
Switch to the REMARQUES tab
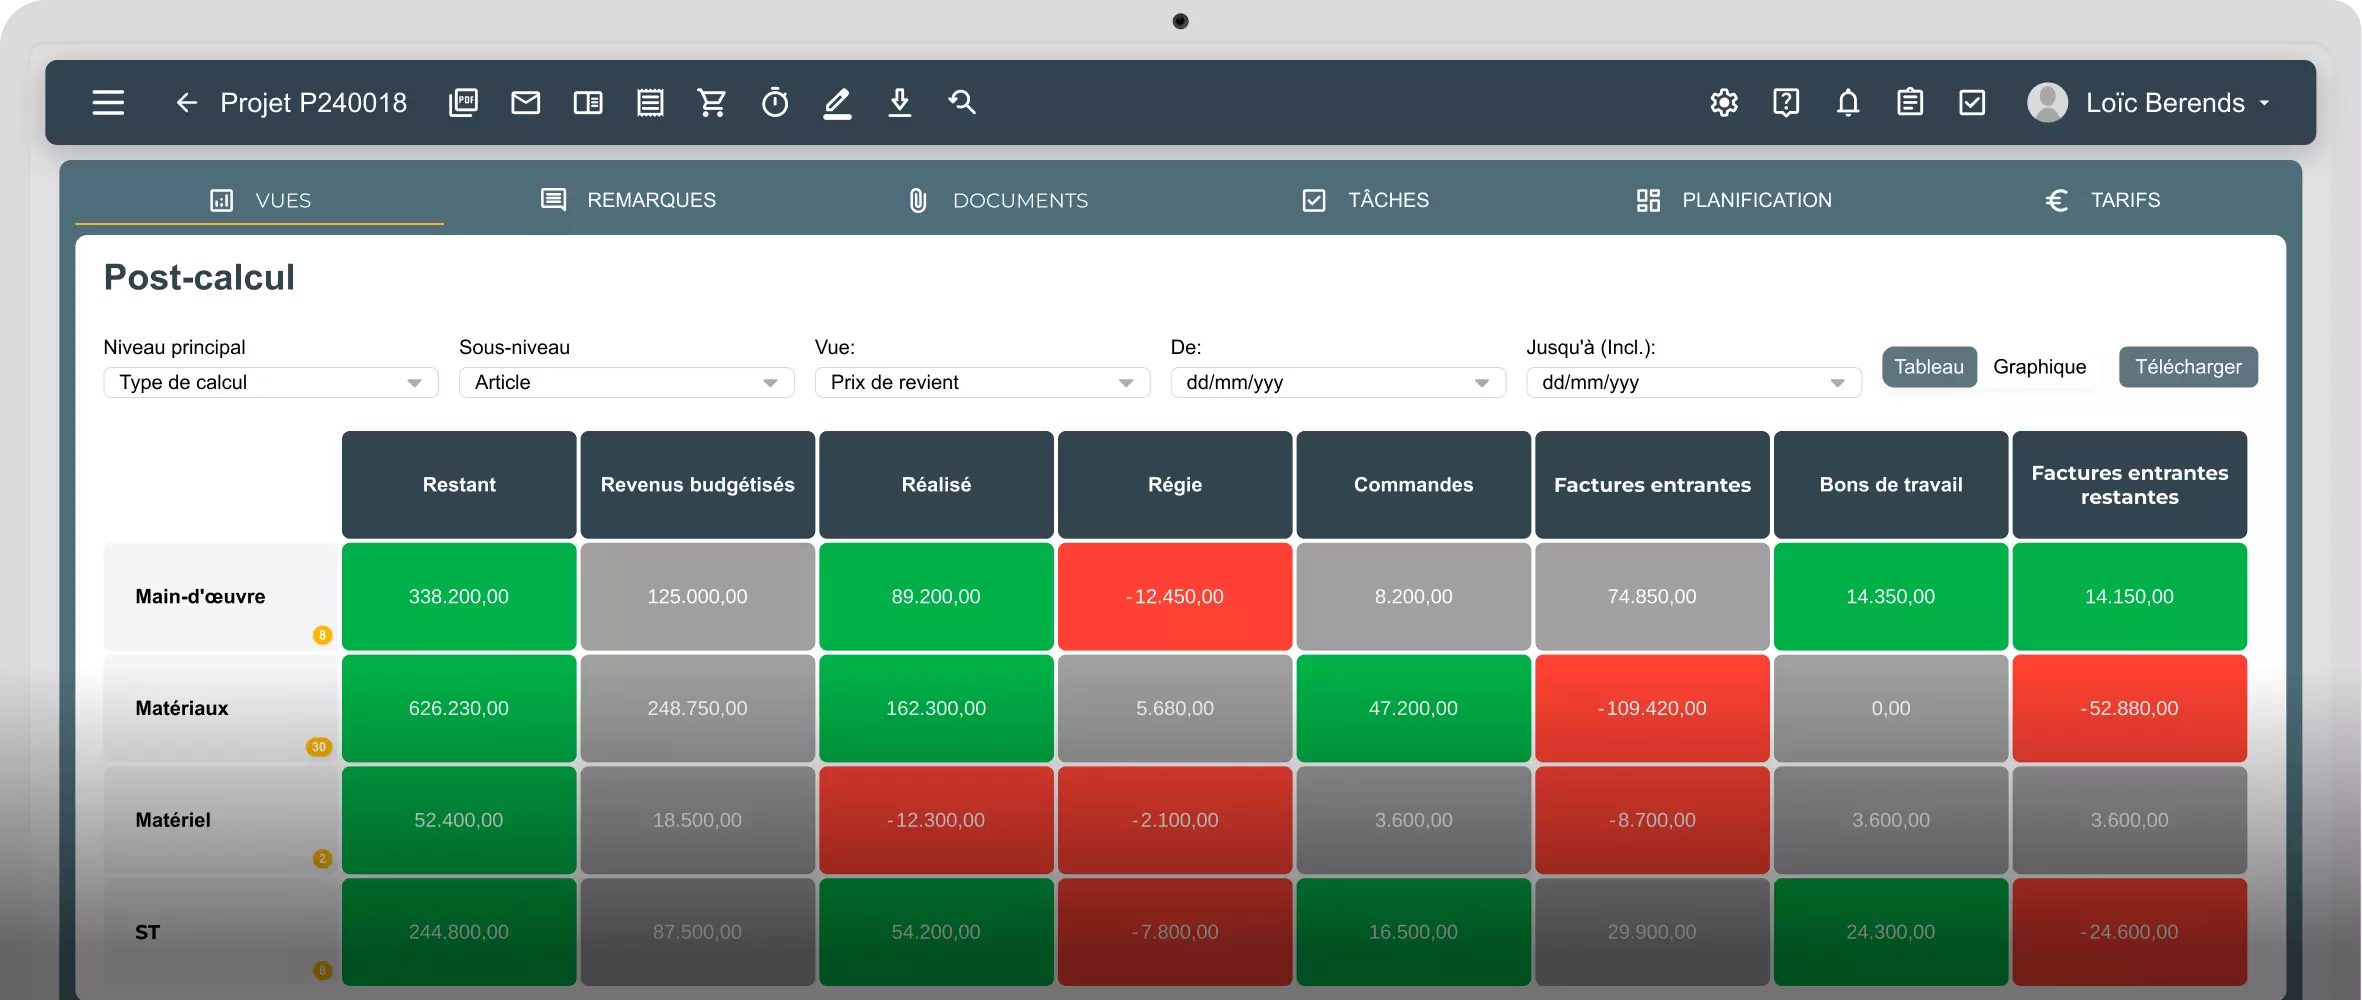(628, 200)
